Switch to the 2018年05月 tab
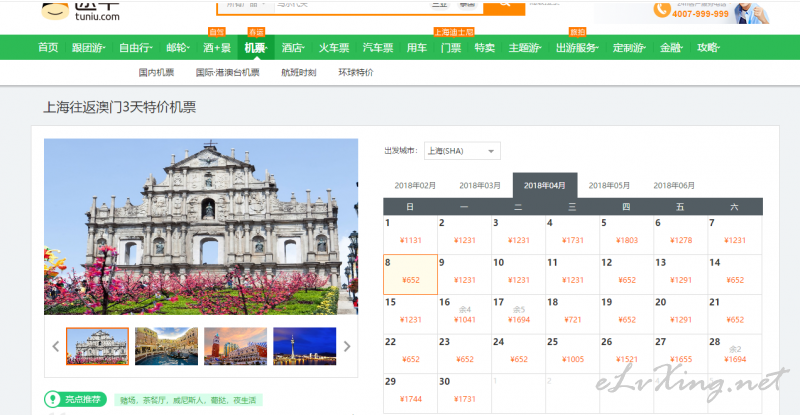Screen dimensions: 800x415 (609, 185)
